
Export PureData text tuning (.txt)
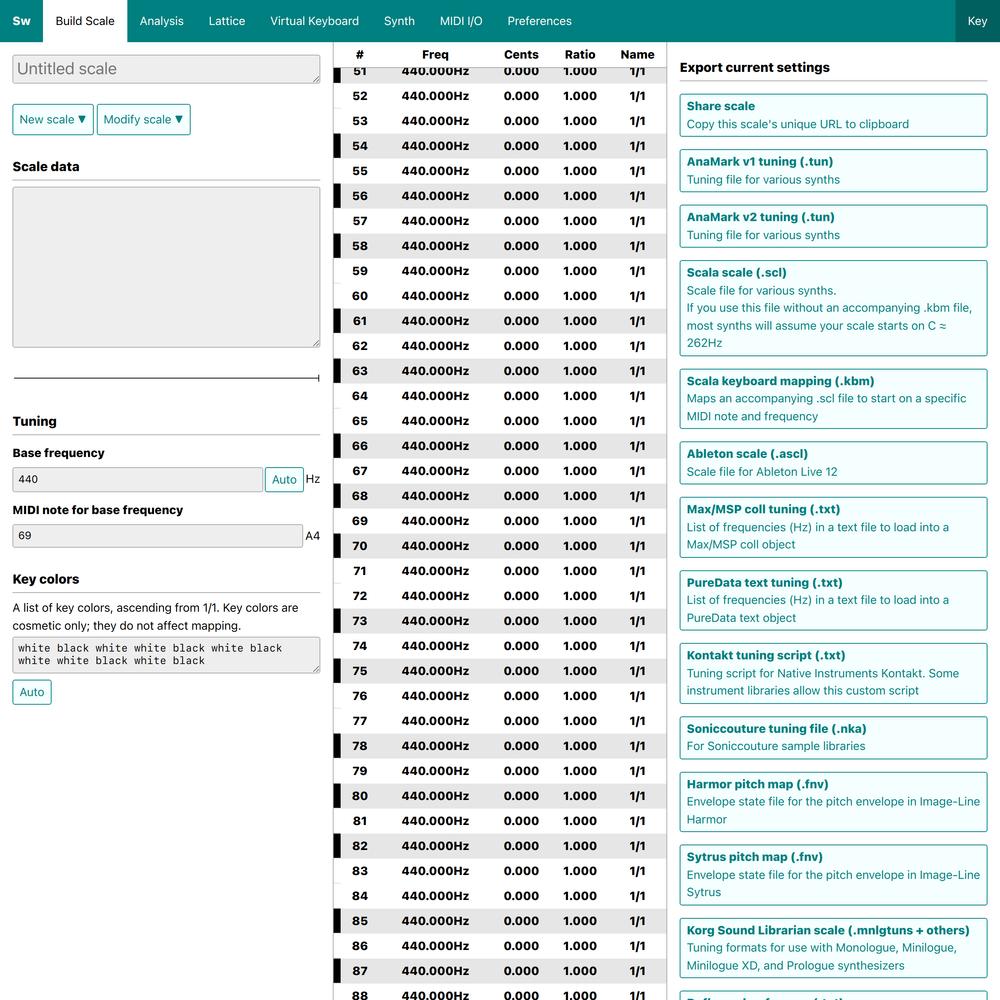point(833,600)
